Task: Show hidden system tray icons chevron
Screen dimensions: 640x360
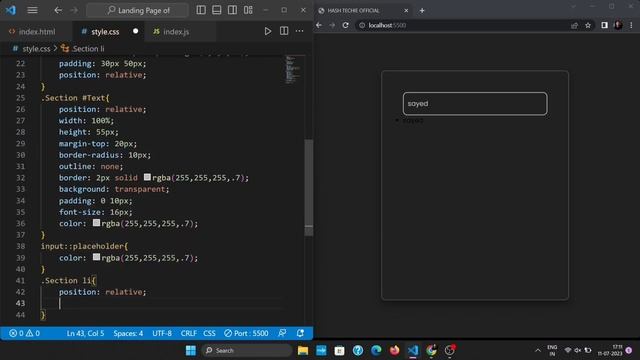Action: coord(538,350)
